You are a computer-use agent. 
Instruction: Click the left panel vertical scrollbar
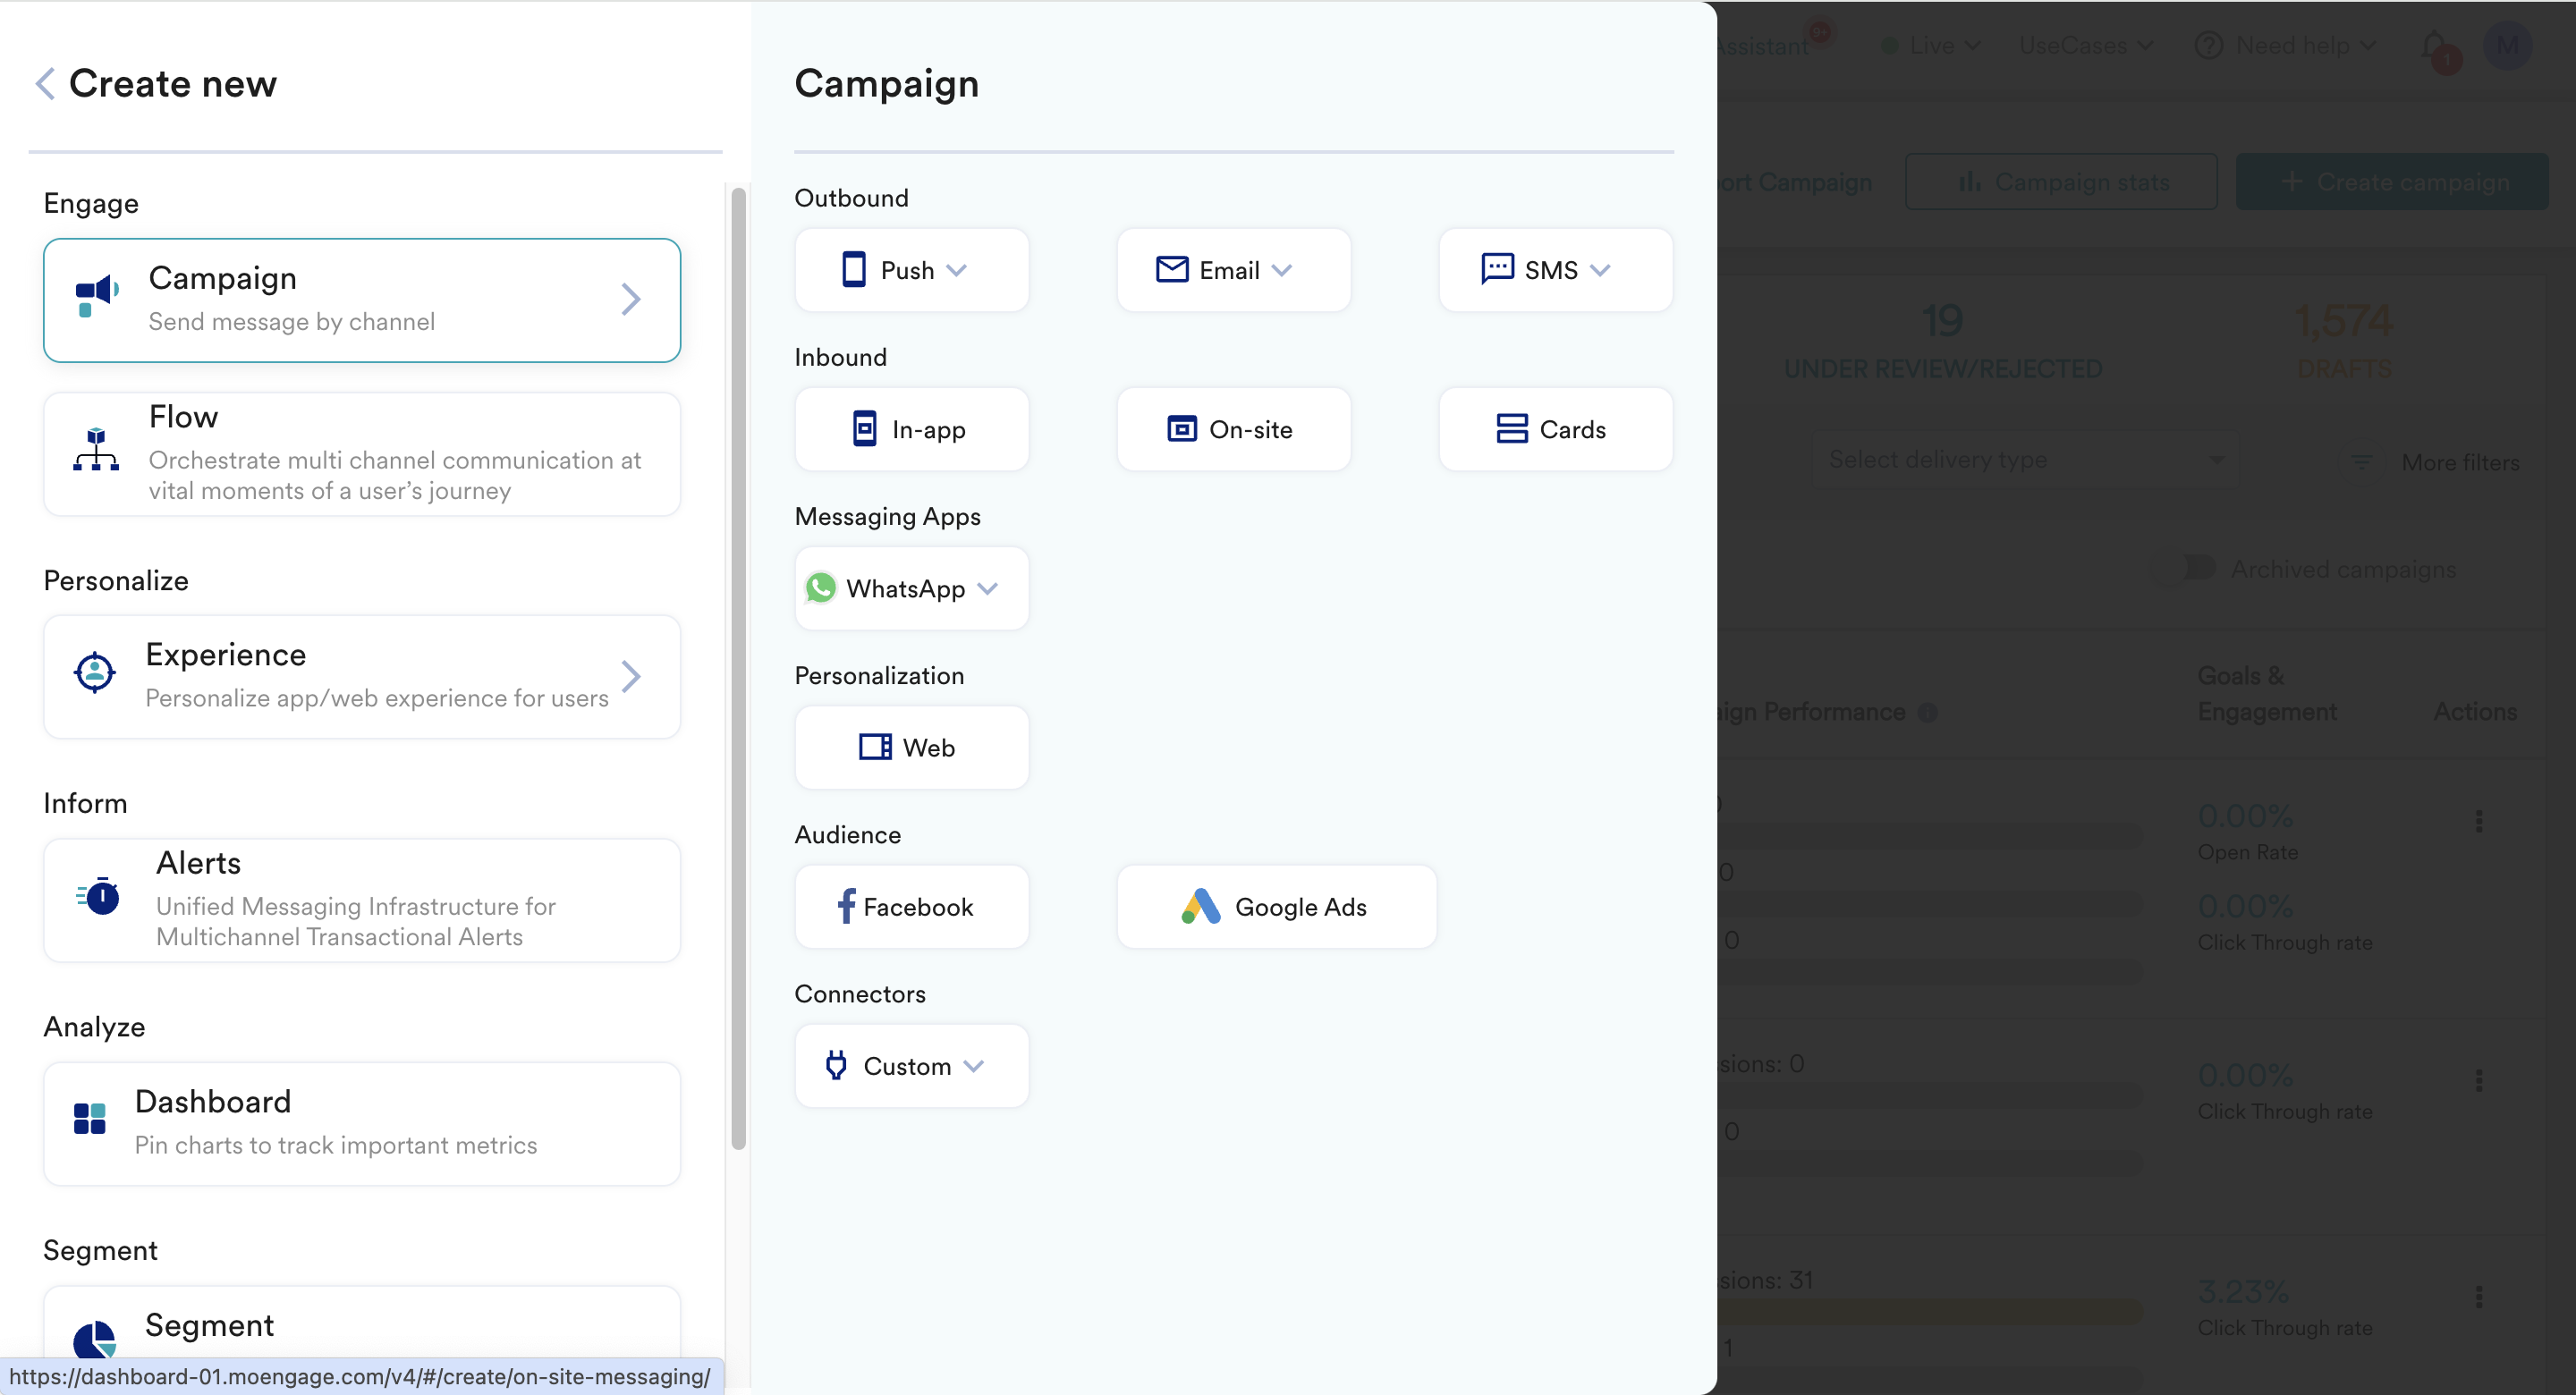739,668
